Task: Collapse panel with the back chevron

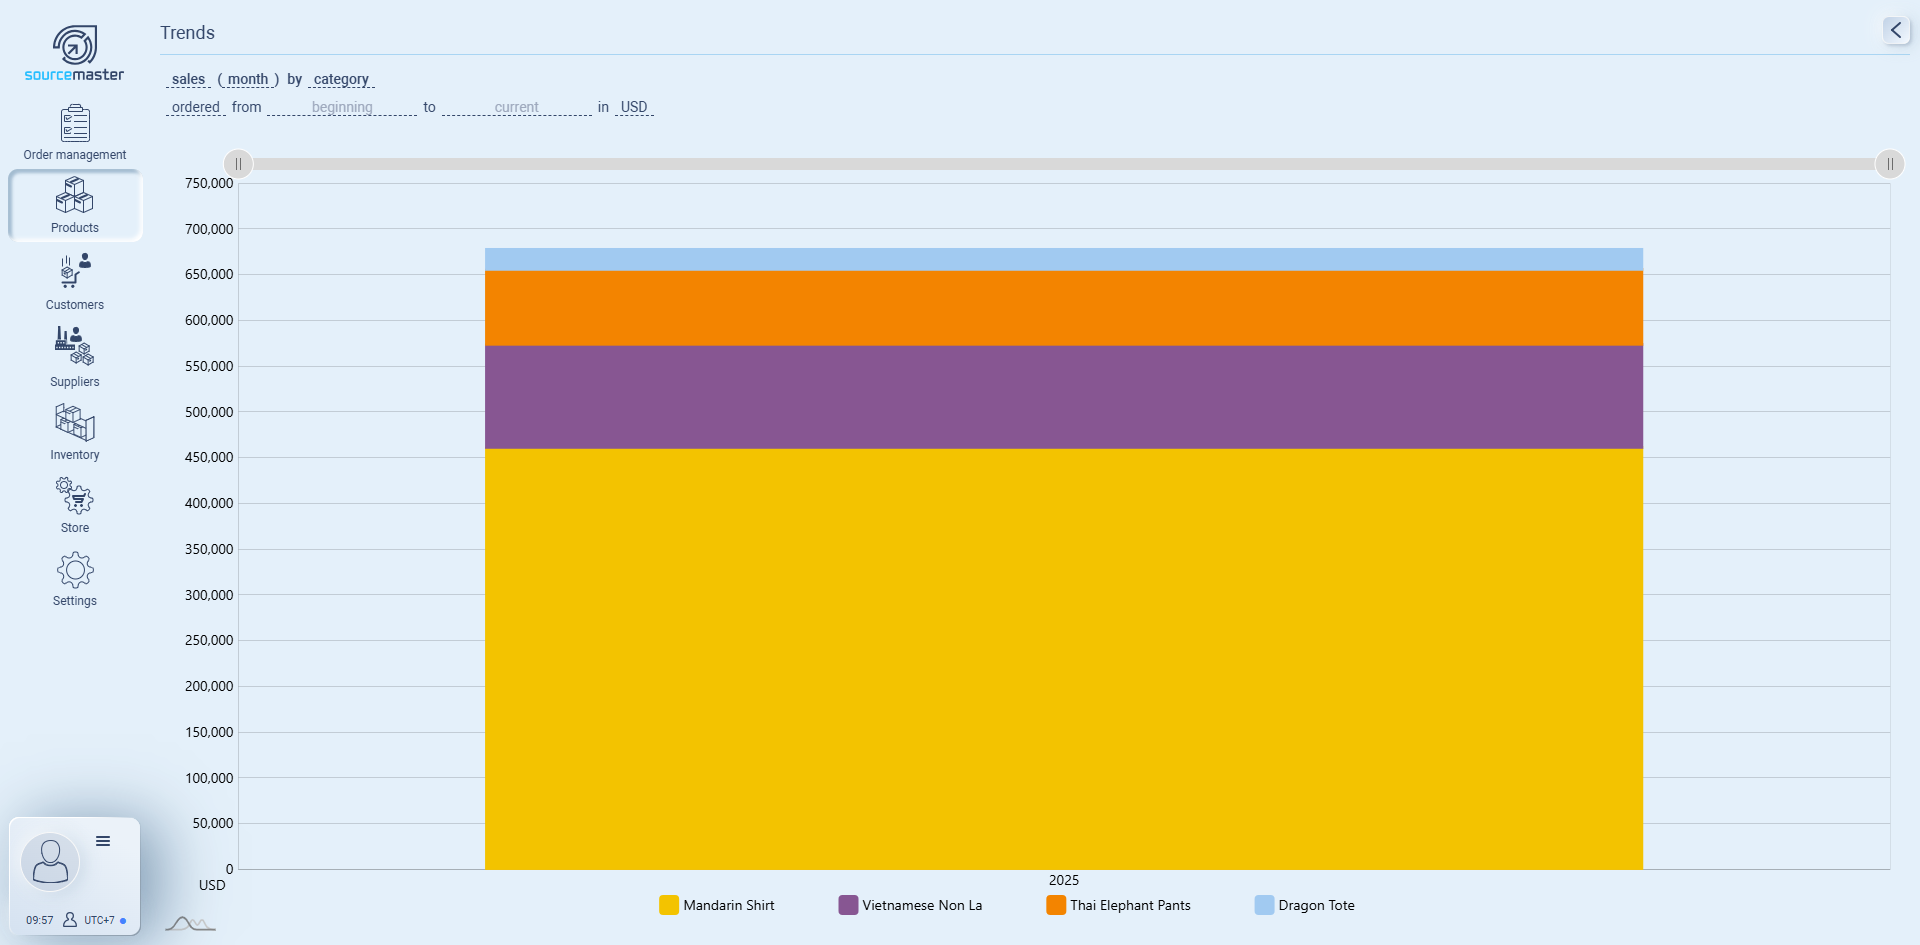Action: tap(1895, 30)
